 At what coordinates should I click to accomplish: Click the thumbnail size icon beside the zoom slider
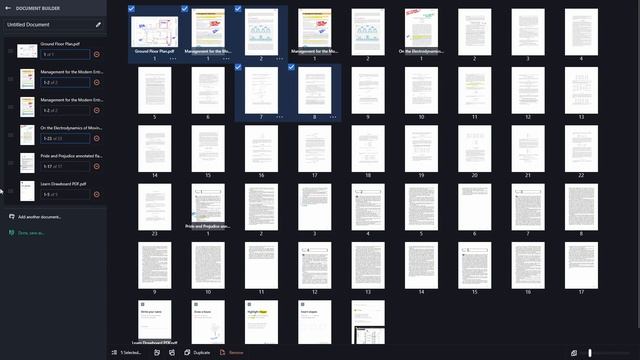tap(573, 353)
